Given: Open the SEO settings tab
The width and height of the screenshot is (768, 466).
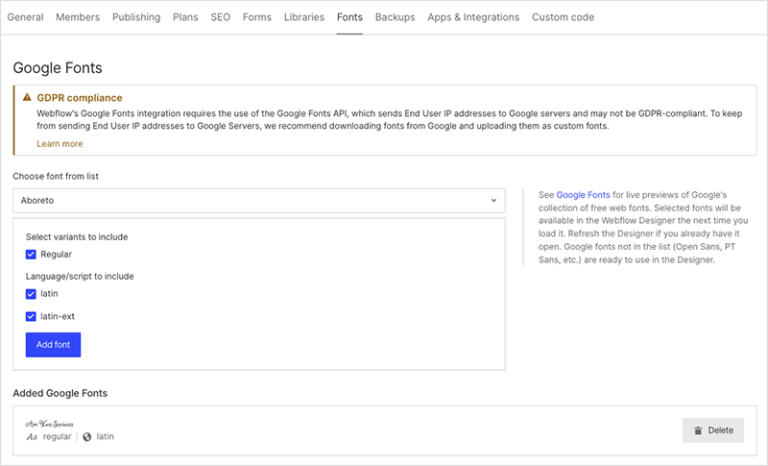Looking at the screenshot, I should (220, 17).
